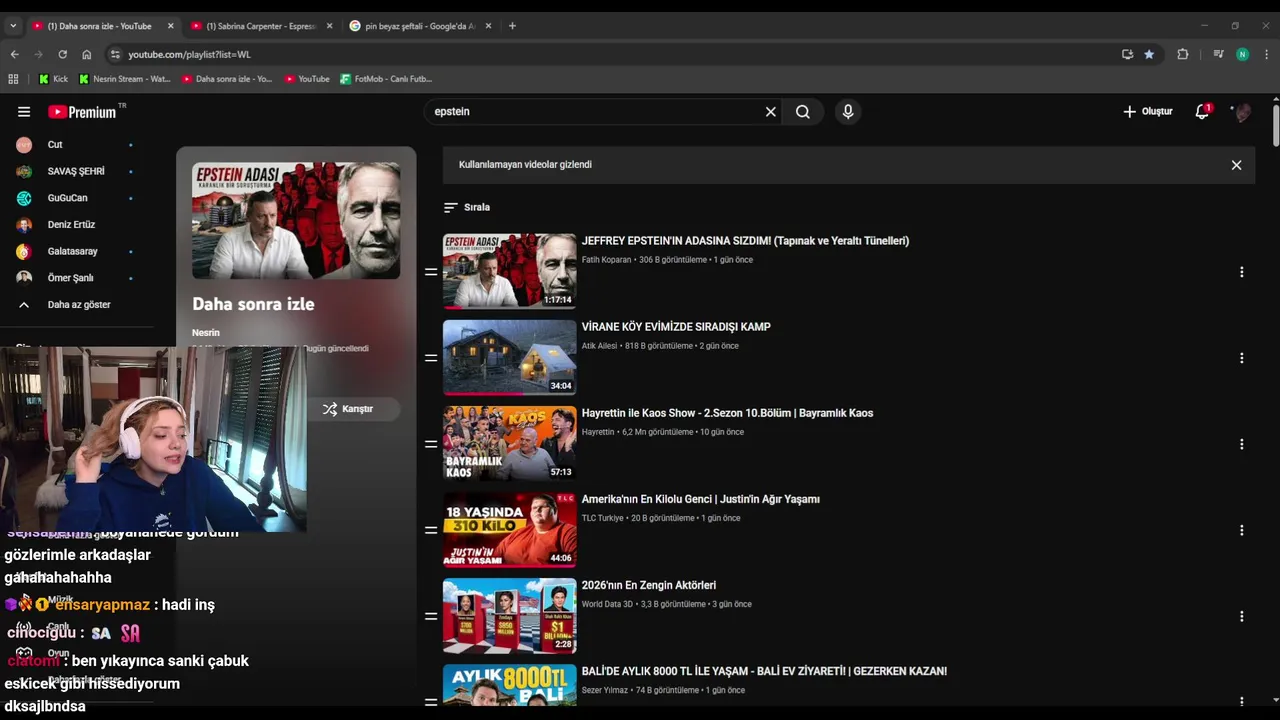Grab reorder handle of VİRANE KÖY video
Image resolution: width=1280 pixels, height=720 pixels.
[x=431, y=358]
